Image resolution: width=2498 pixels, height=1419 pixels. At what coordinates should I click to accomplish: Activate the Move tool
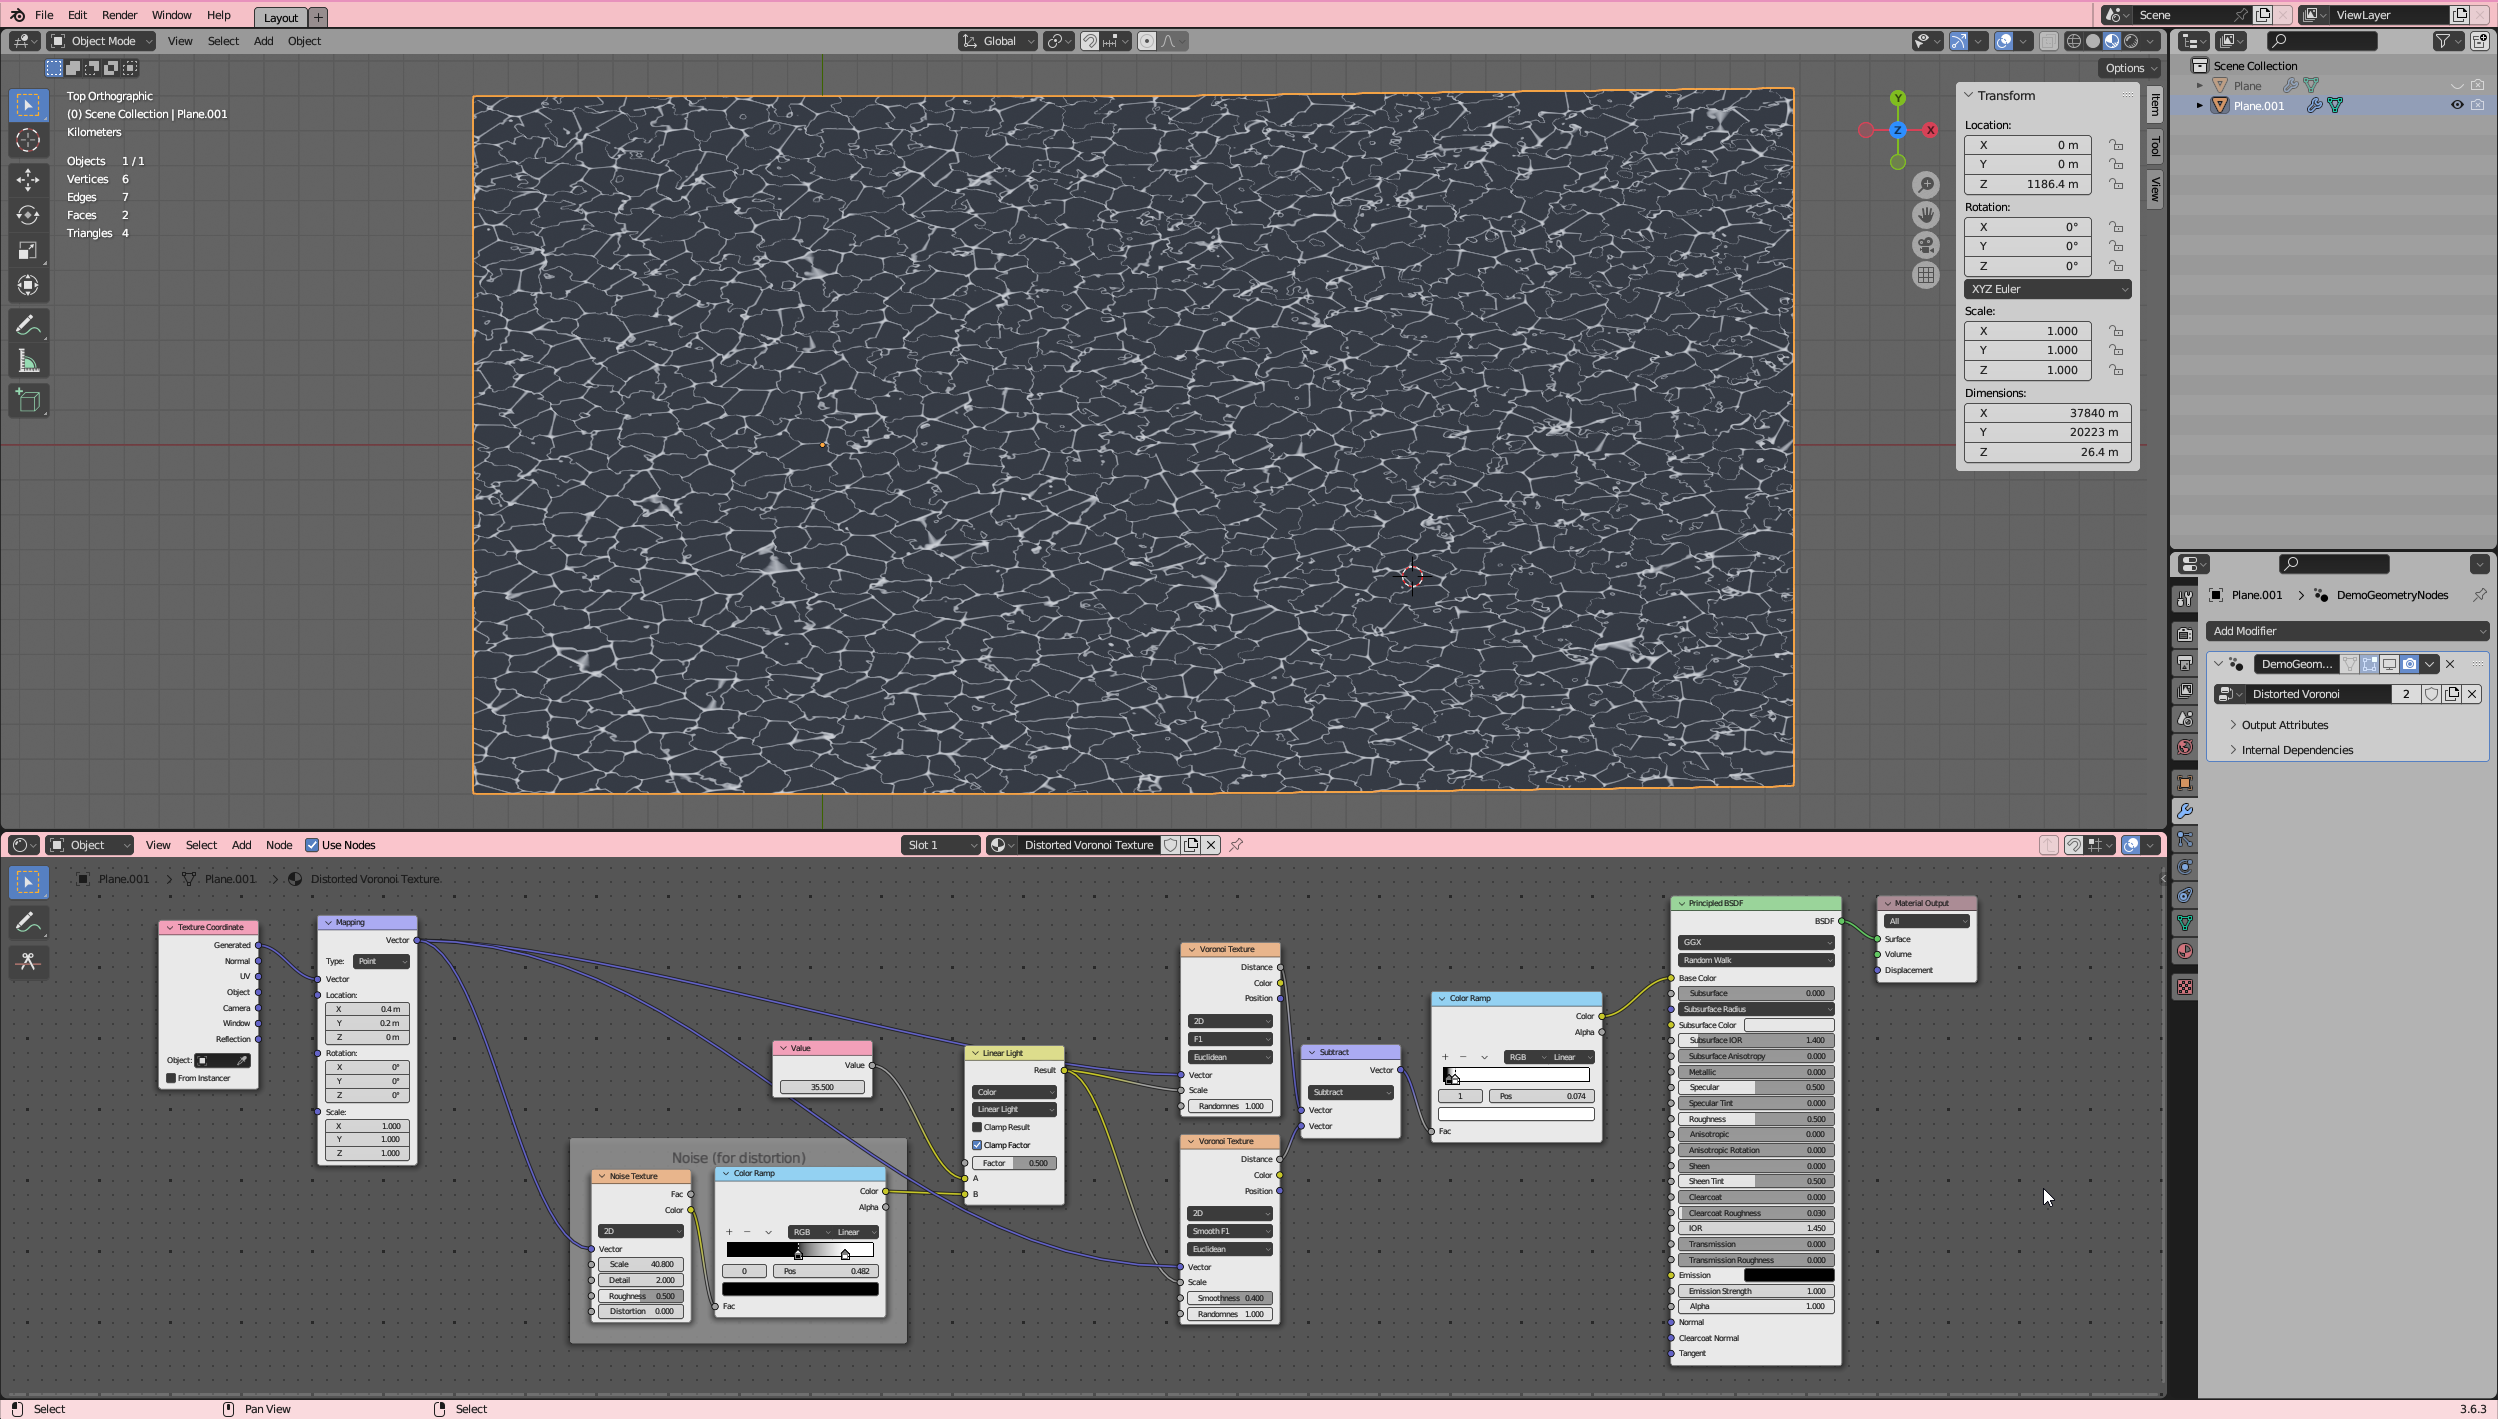tap(28, 180)
